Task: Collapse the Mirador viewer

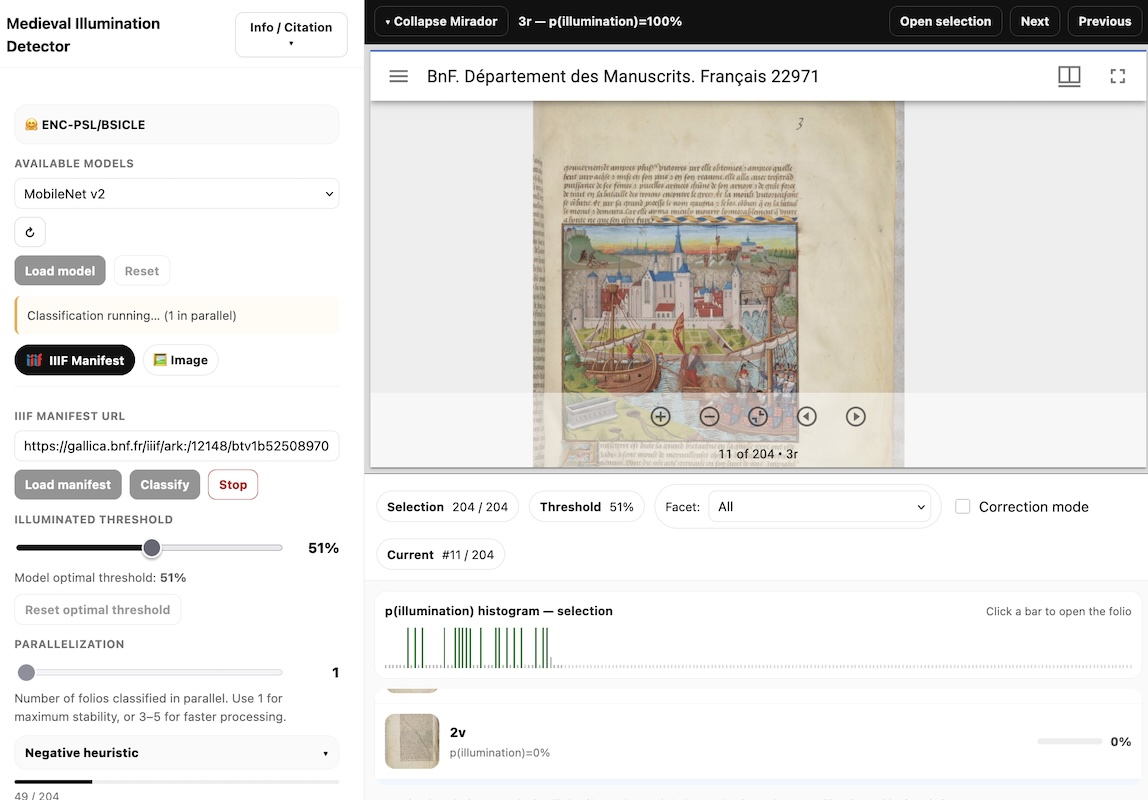Action: [x=441, y=21]
